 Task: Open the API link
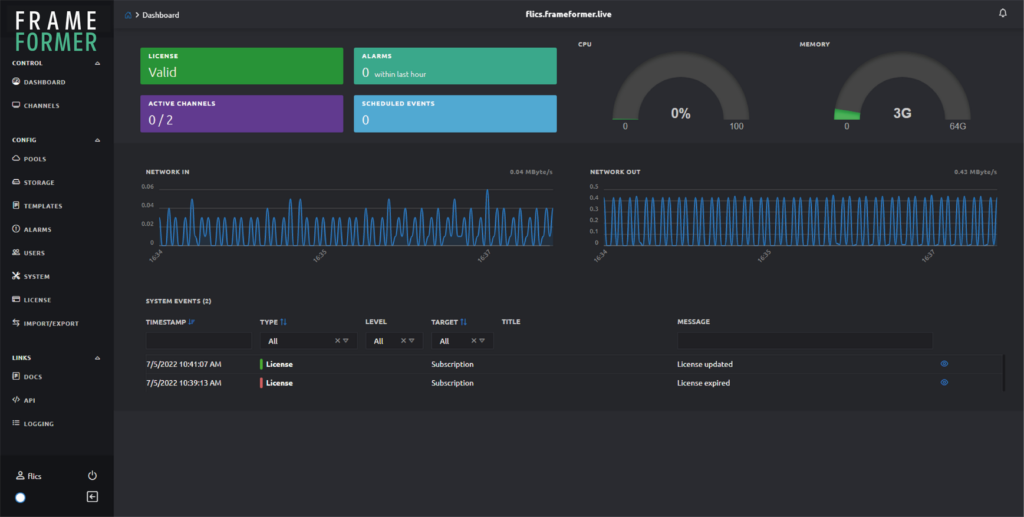(x=24, y=400)
